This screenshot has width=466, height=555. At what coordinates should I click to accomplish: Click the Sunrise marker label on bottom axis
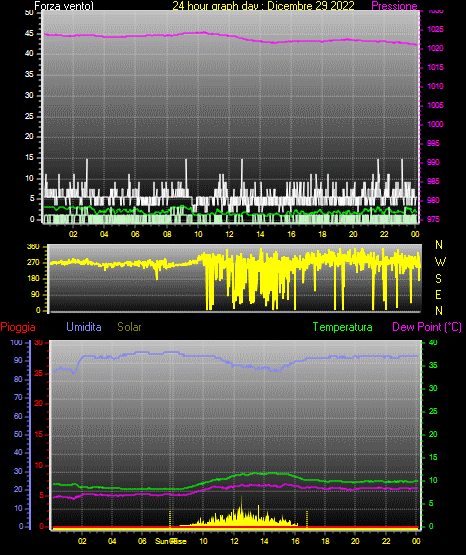(x=171, y=542)
